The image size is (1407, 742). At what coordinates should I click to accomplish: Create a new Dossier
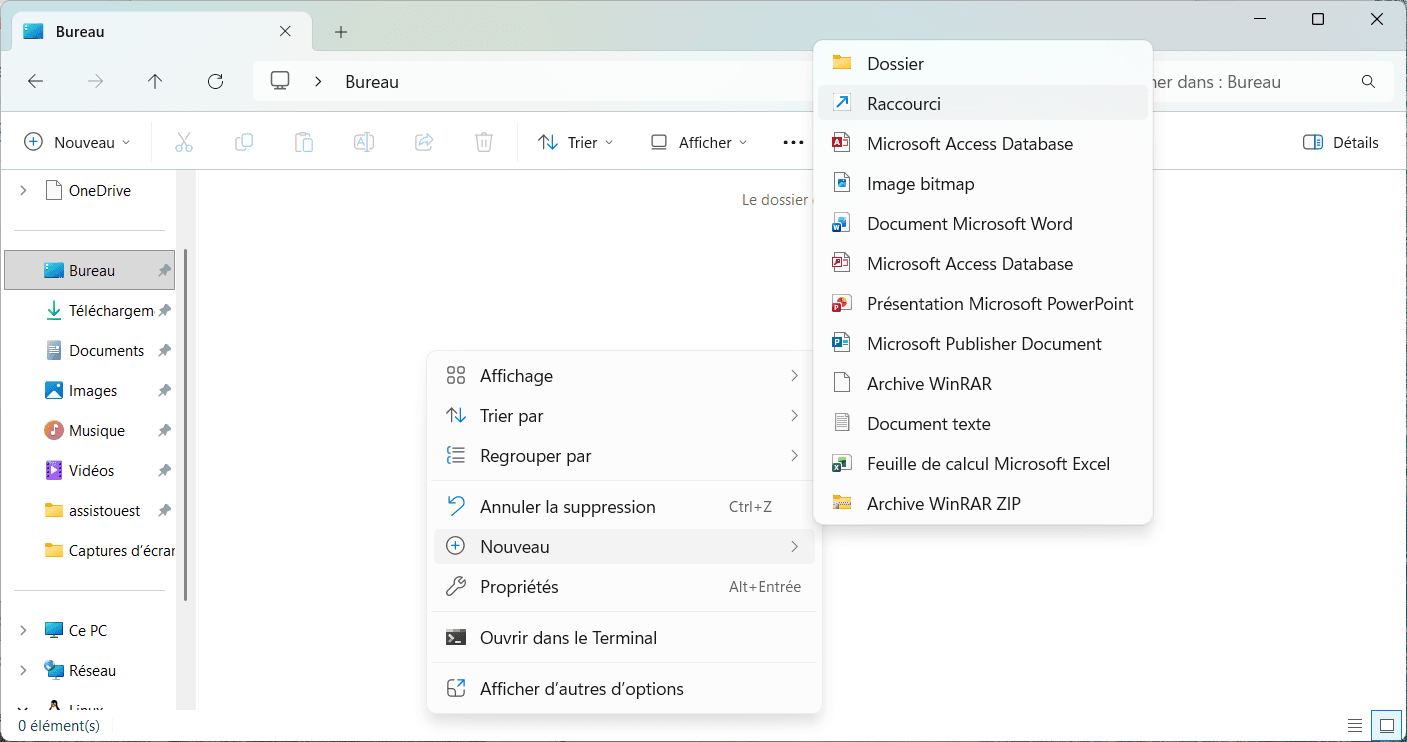coord(983,64)
